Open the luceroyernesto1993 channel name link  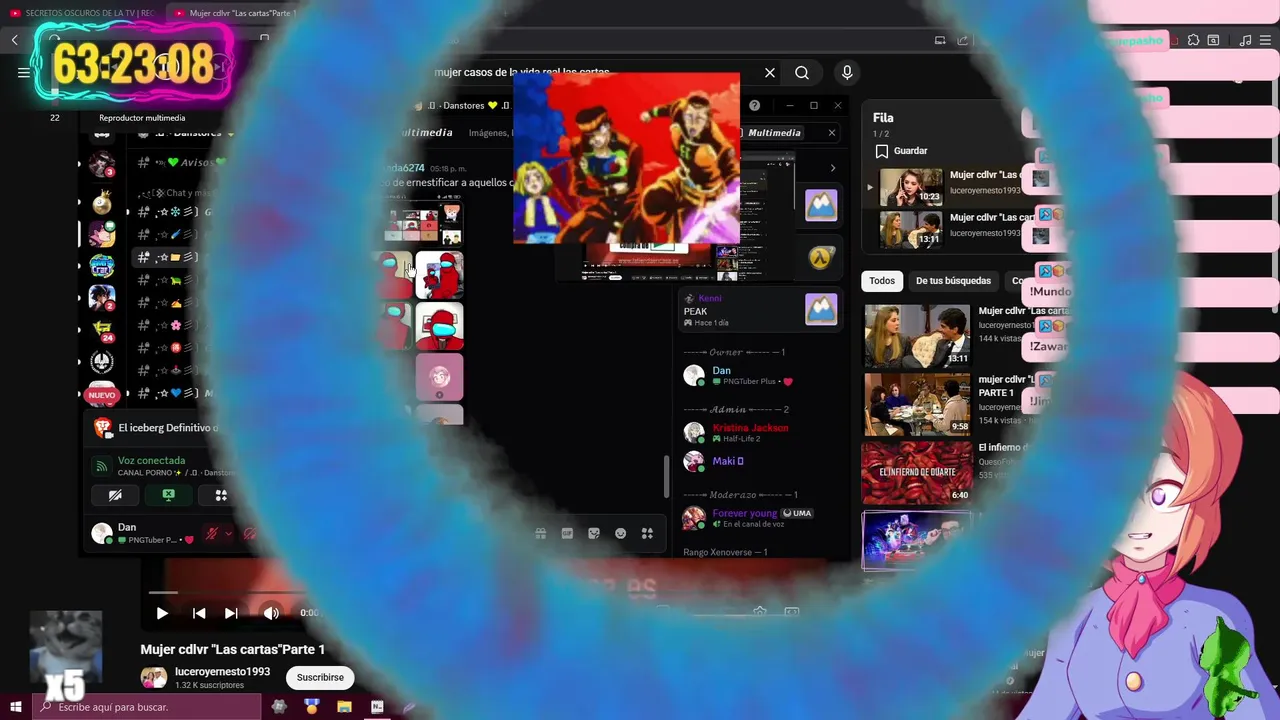[x=222, y=672]
